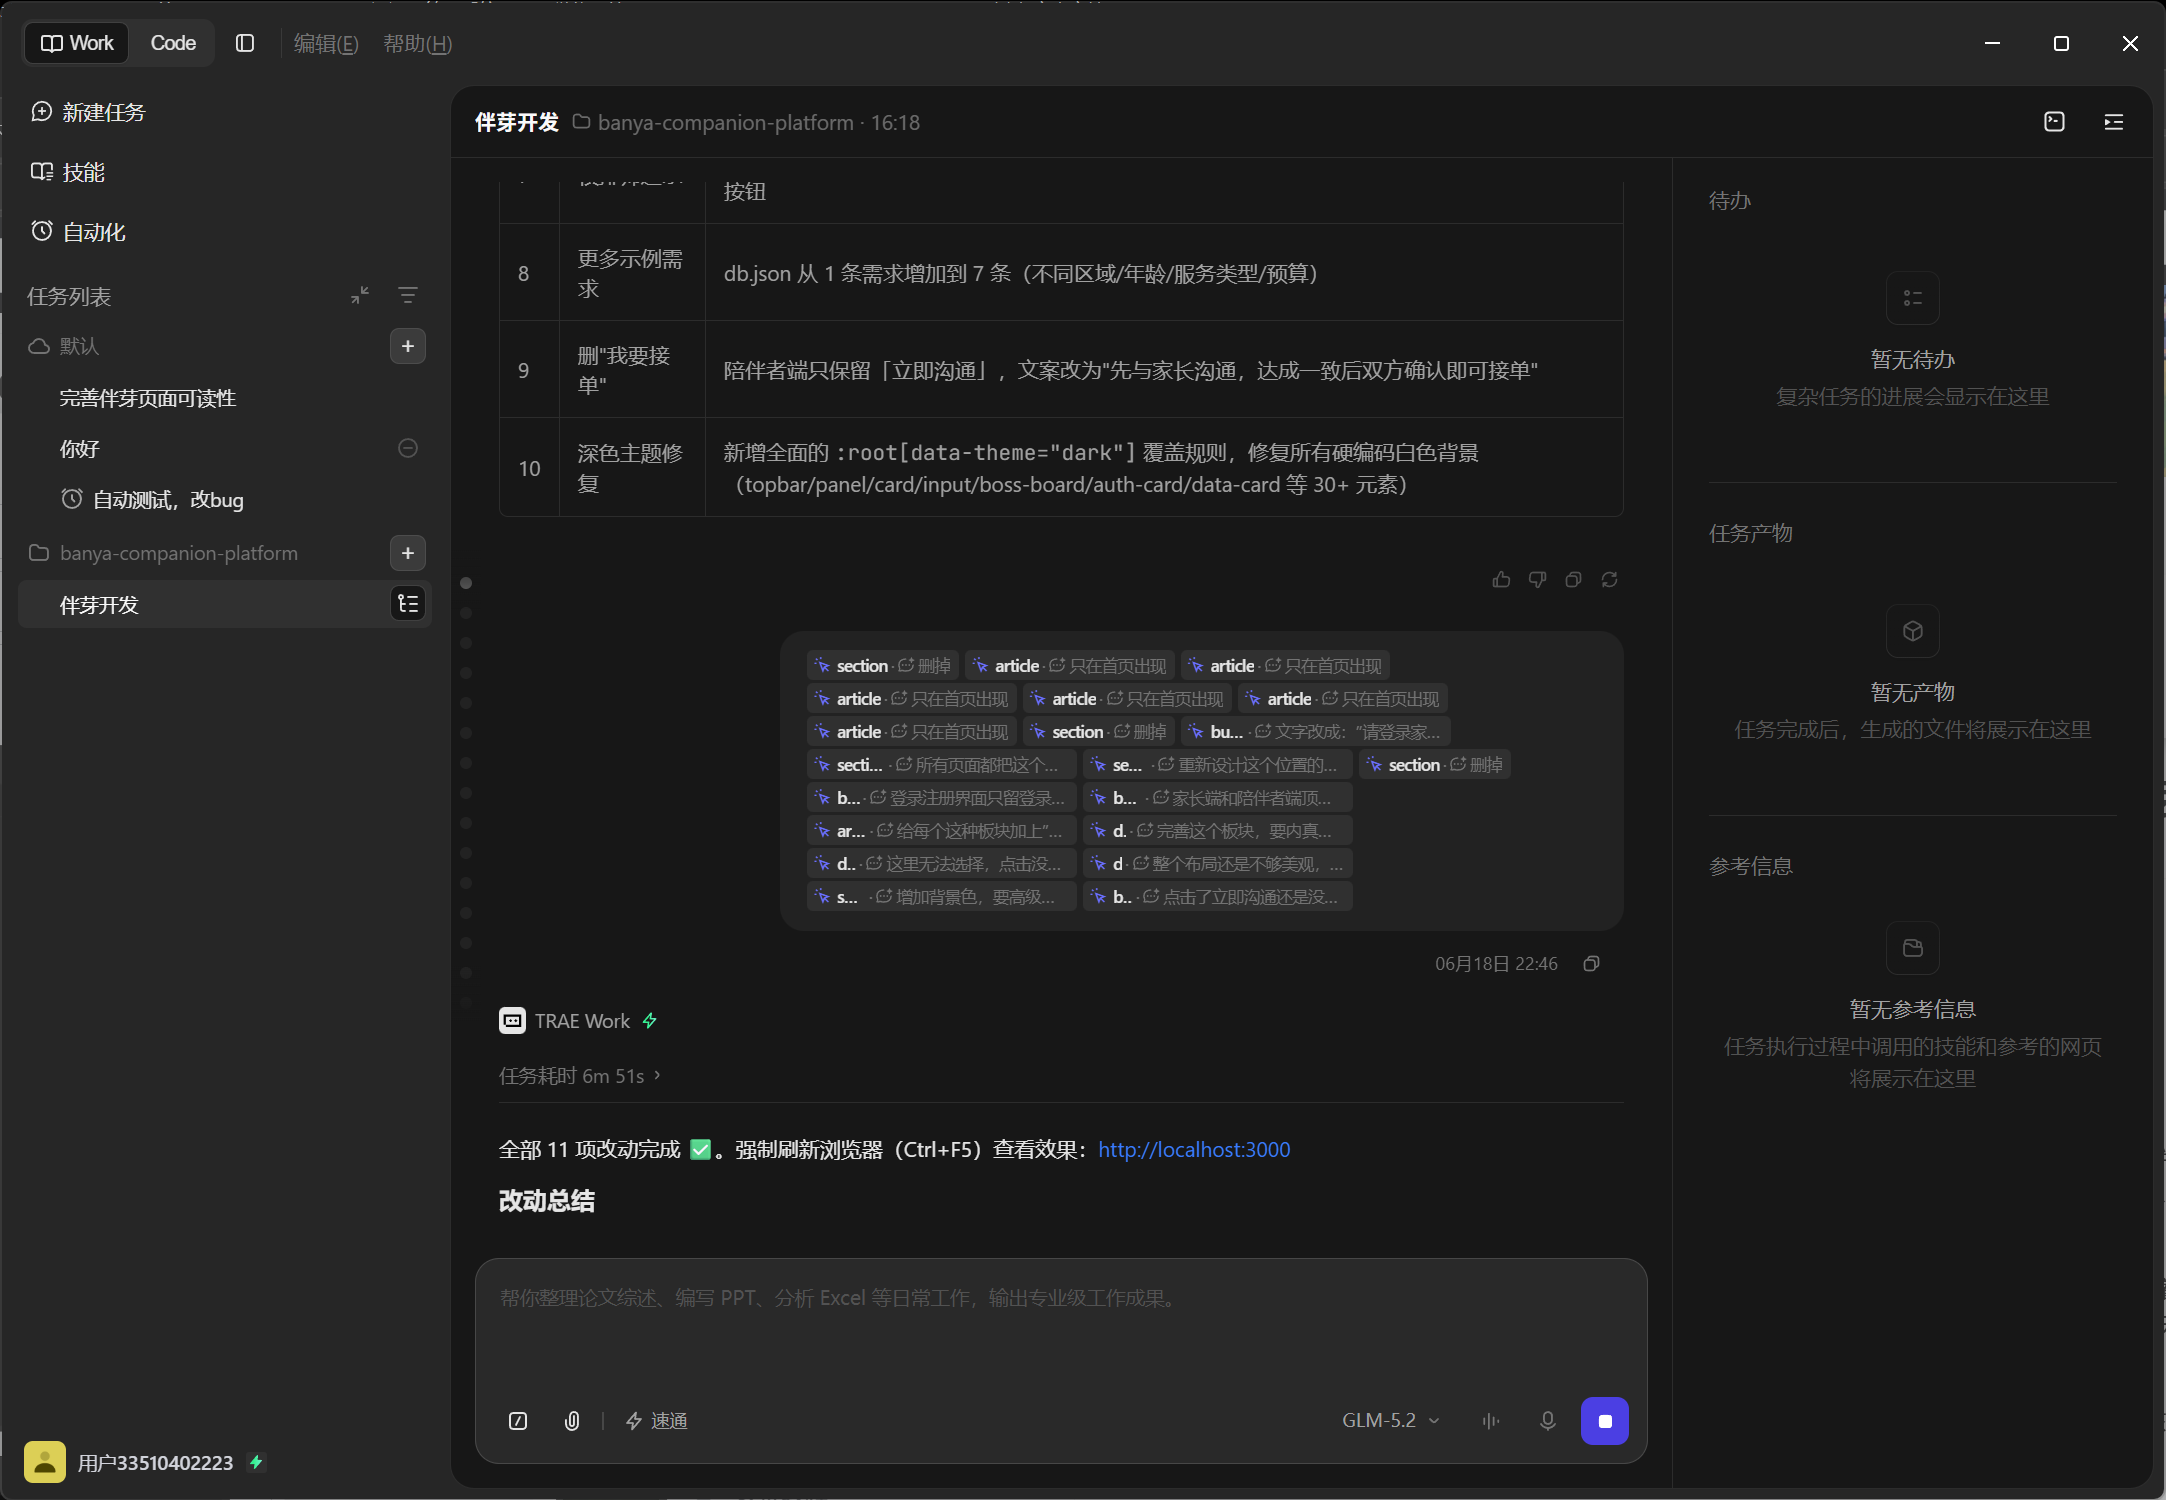The image size is (2166, 1500).
Task: Click the first section 删掉 reference chip
Action: (883, 666)
